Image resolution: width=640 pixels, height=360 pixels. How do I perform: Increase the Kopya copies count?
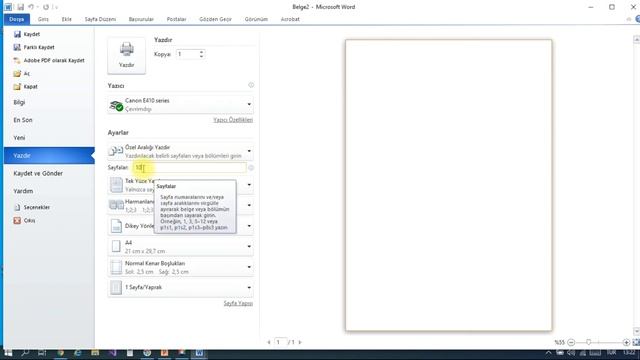pyautogui.click(x=201, y=52)
